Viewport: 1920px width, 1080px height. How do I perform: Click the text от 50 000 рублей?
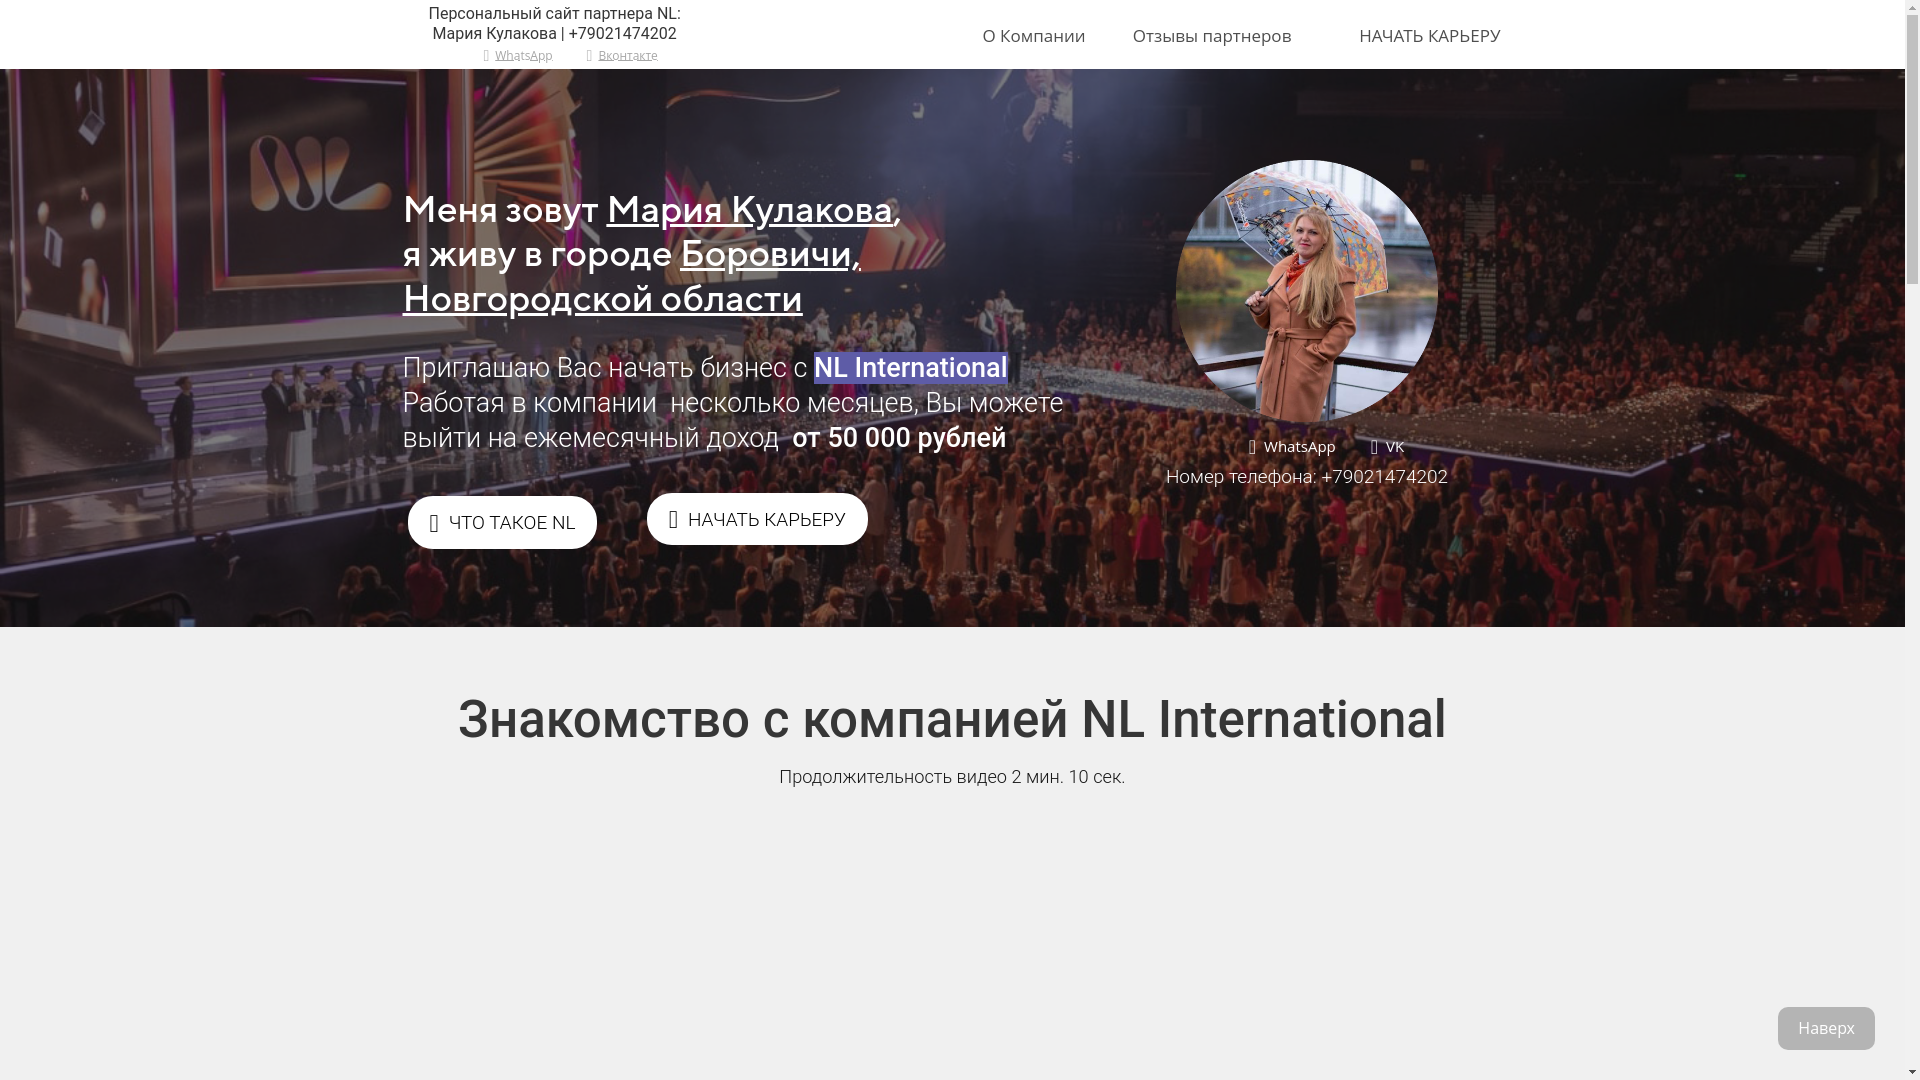[x=899, y=438]
